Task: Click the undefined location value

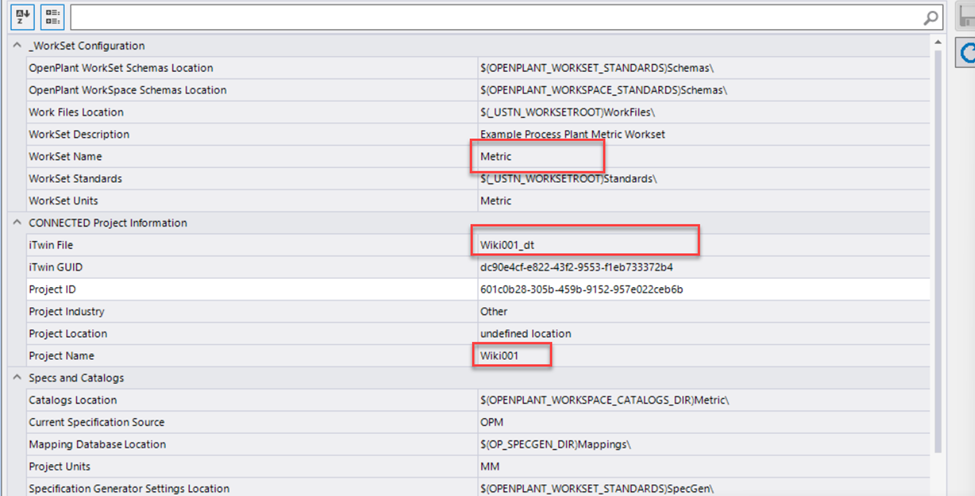Action: click(525, 334)
